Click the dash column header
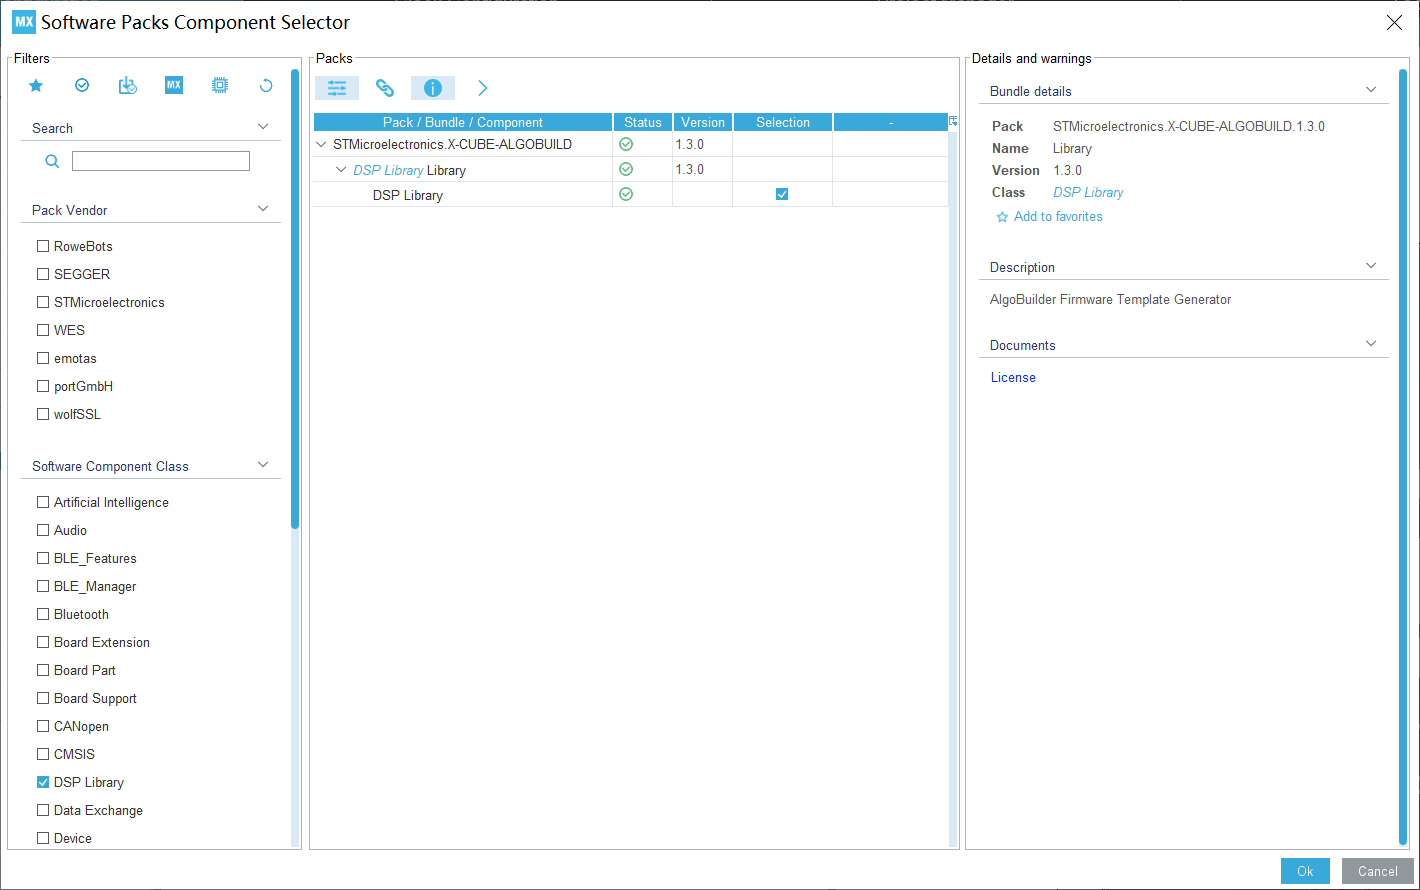 coord(890,122)
